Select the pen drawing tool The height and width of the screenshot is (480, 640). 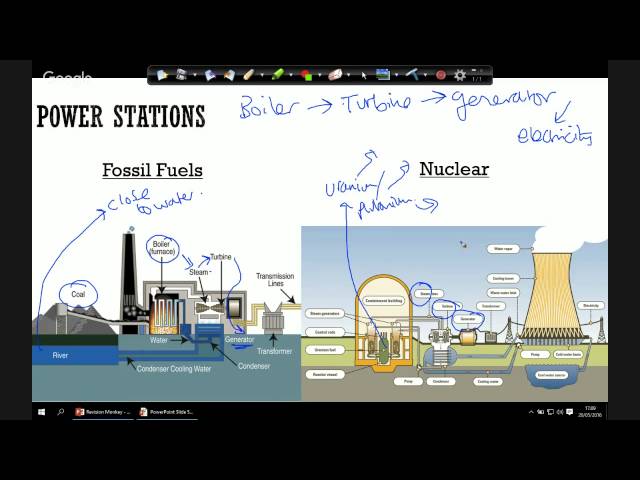click(x=249, y=75)
